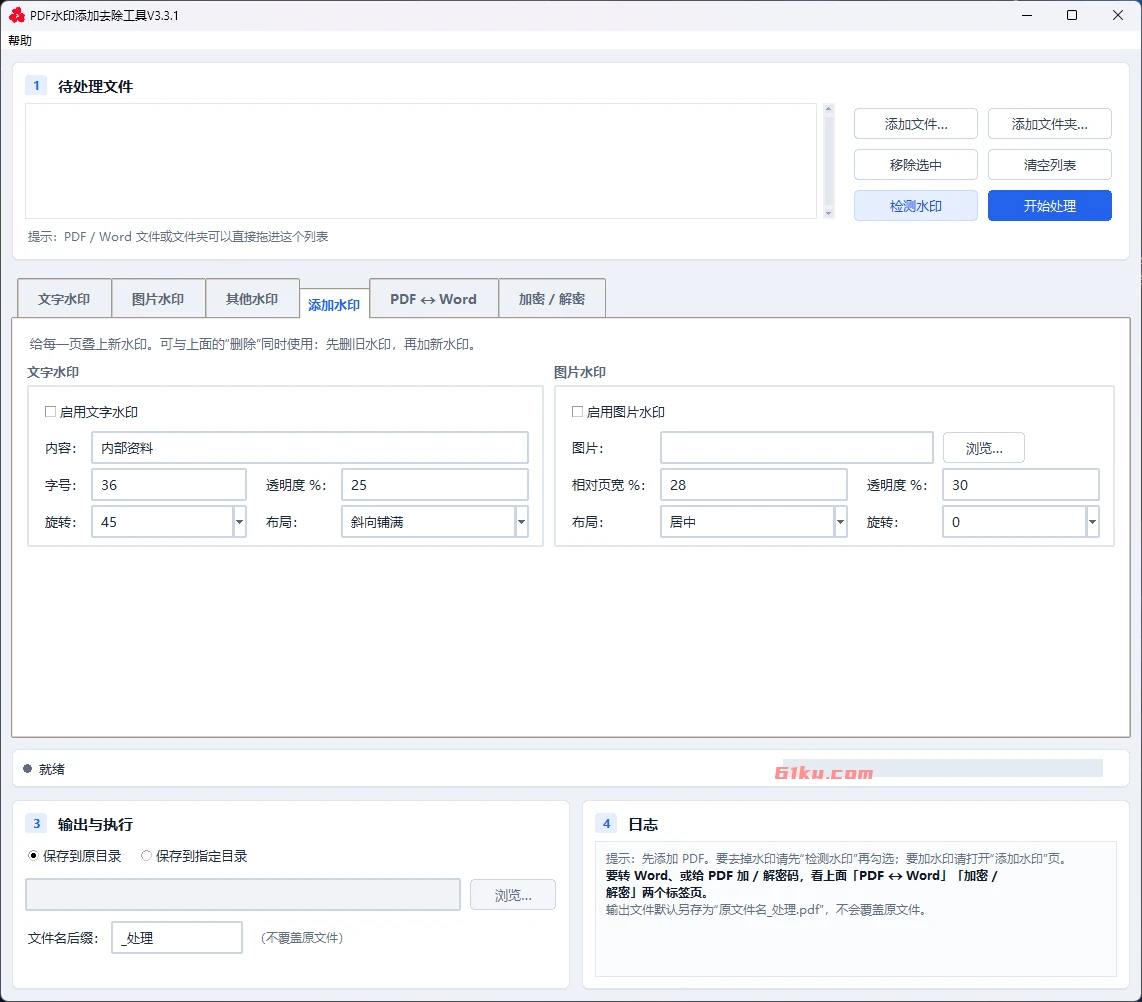The image size is (1142, 1002).
Task: Click the 清空列表 button
Action: (1050, 165)
